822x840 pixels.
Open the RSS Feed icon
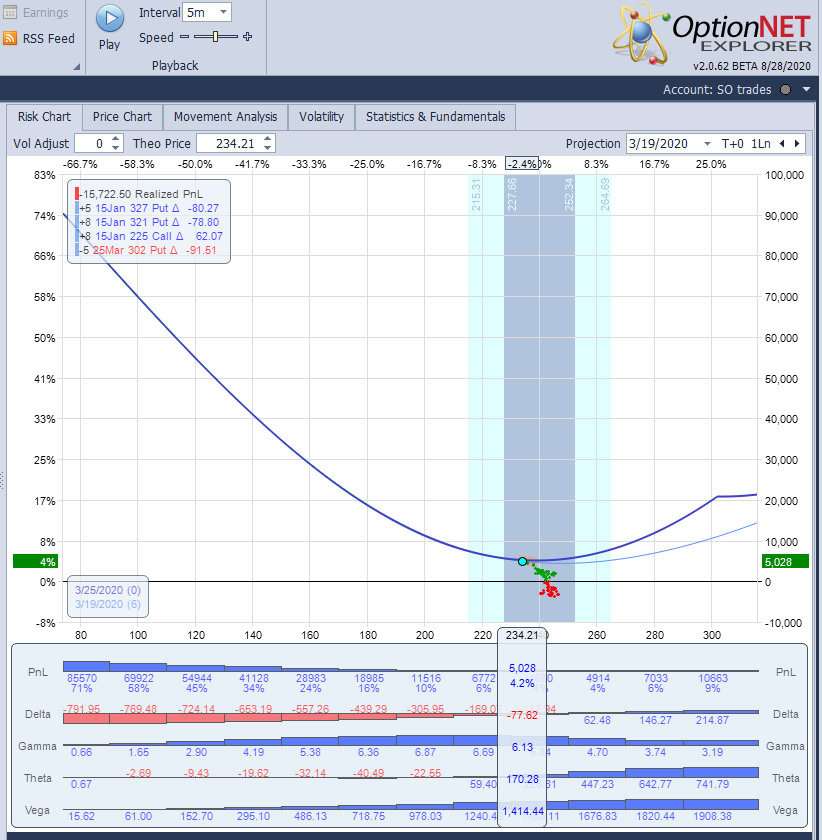pos(10,38)
